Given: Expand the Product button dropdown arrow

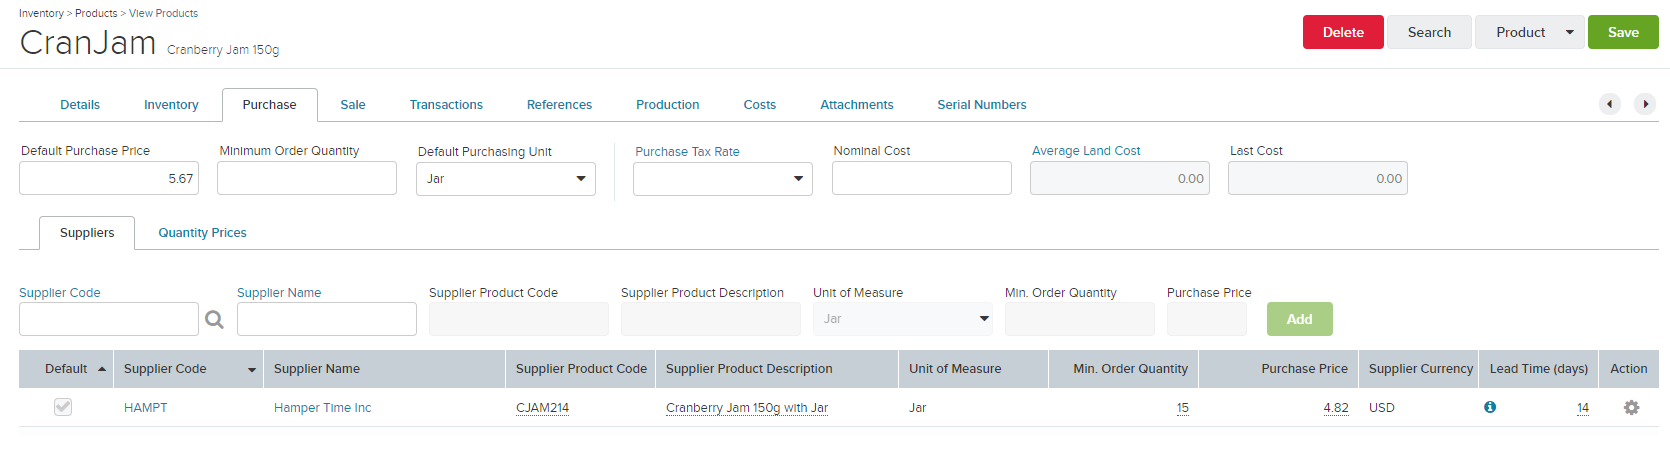Looking at the screenshot, I should (1570, 32).
